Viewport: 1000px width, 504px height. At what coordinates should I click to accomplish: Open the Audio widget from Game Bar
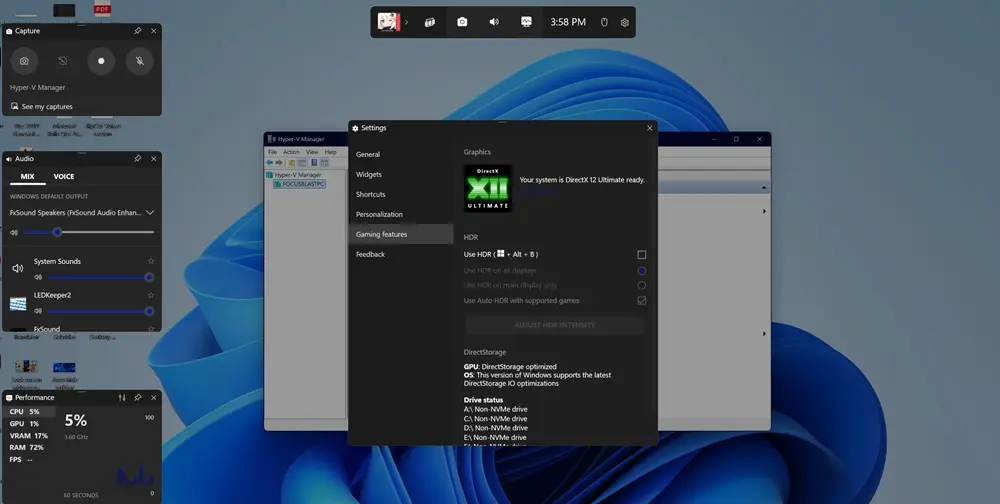(x=494, y=22)
